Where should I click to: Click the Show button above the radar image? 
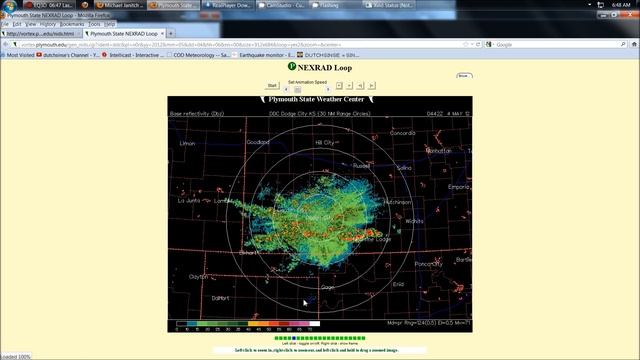click(x=464, y=76)
